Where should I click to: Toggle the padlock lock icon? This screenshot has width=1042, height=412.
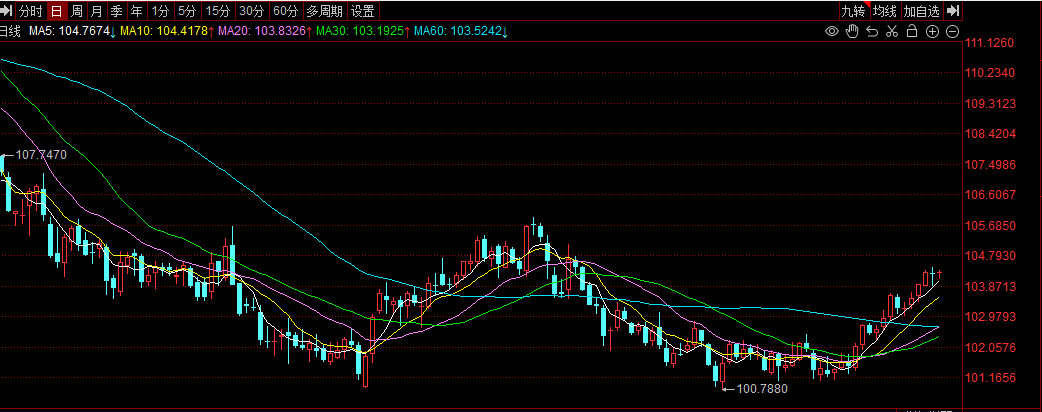[x=912, y=32]
